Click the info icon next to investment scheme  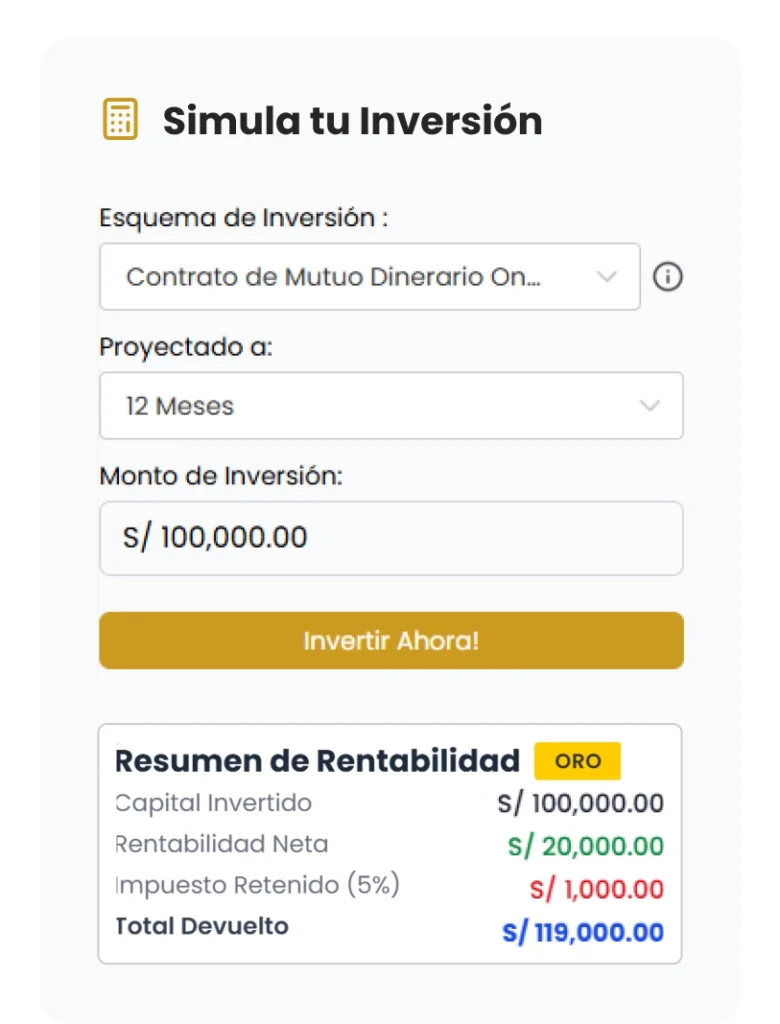(668, 277)
